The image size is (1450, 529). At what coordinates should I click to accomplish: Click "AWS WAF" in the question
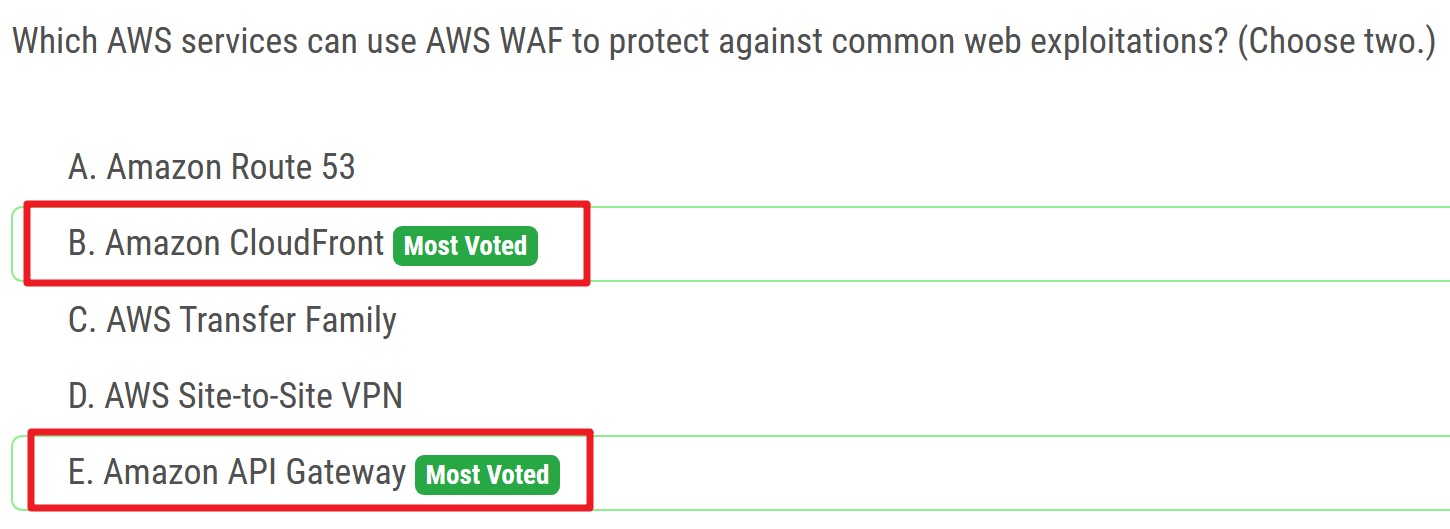coord(495,41)
